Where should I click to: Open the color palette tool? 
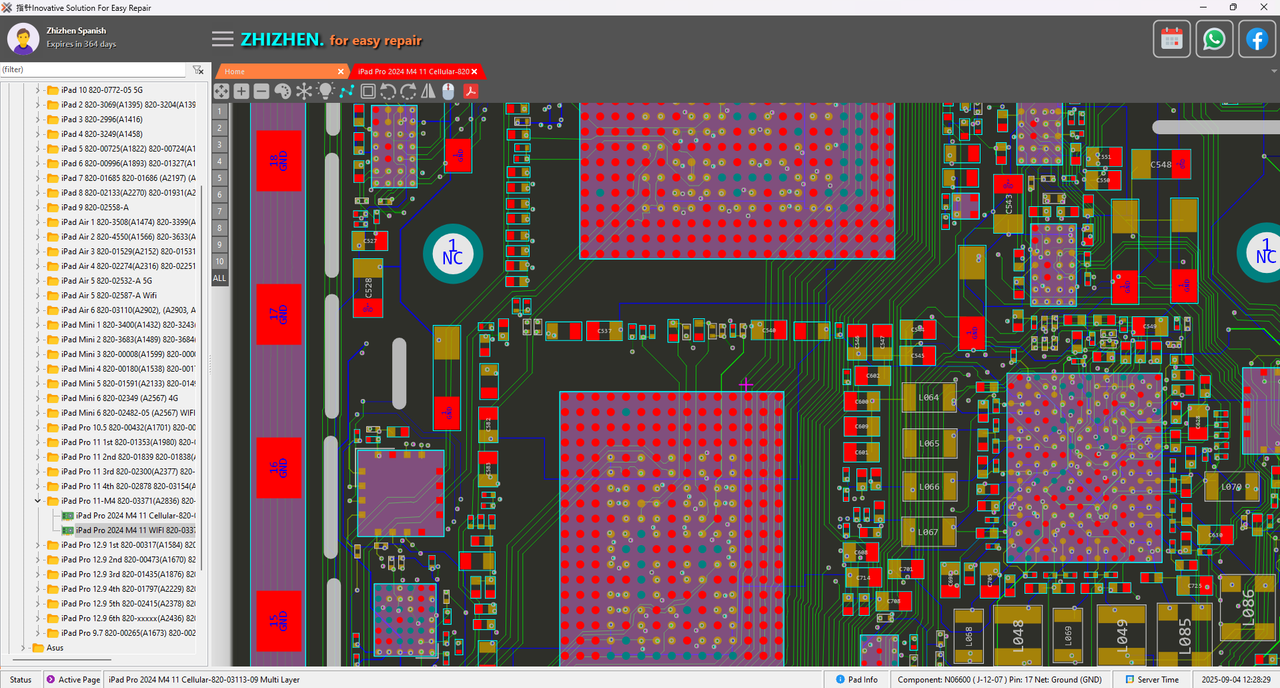pyautogui.click(x=282, y=91)
